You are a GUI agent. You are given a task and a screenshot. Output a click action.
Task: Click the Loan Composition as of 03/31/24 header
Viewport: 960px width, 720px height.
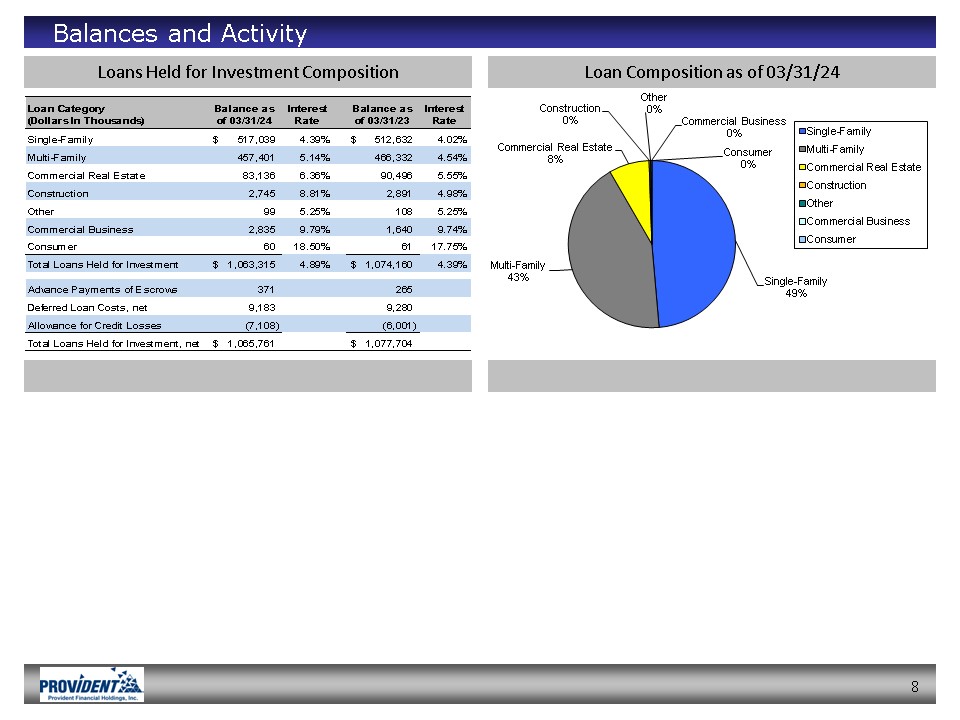[x=711, y=72]
